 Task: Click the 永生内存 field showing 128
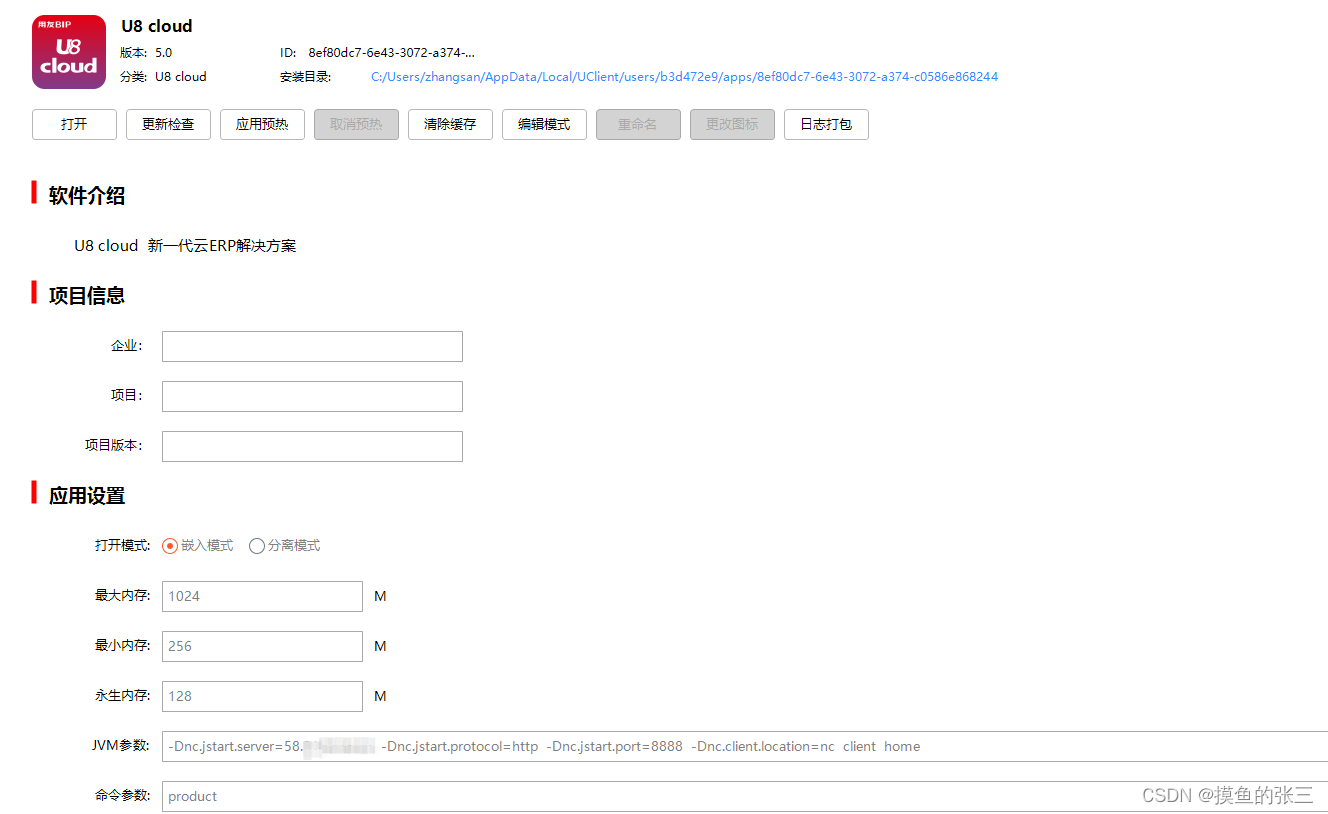(x=262, y=696)
